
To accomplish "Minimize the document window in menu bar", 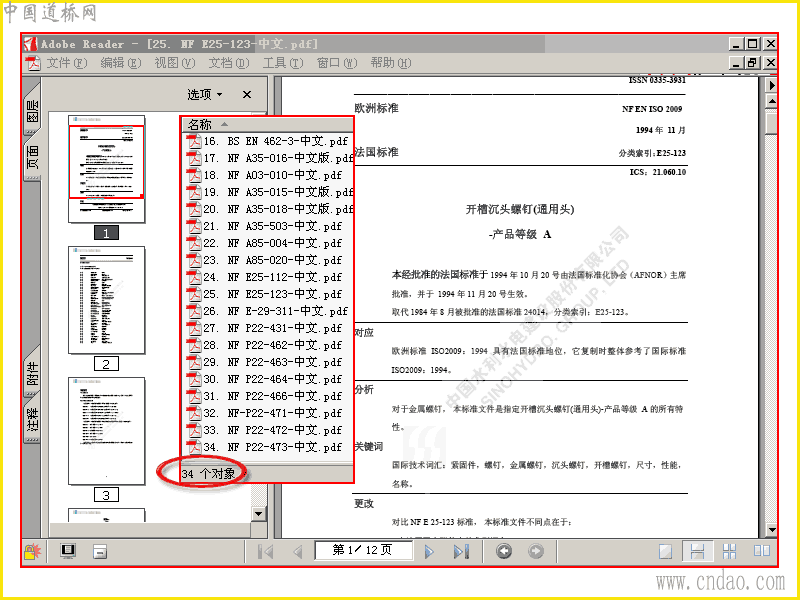I will [736, 63].
